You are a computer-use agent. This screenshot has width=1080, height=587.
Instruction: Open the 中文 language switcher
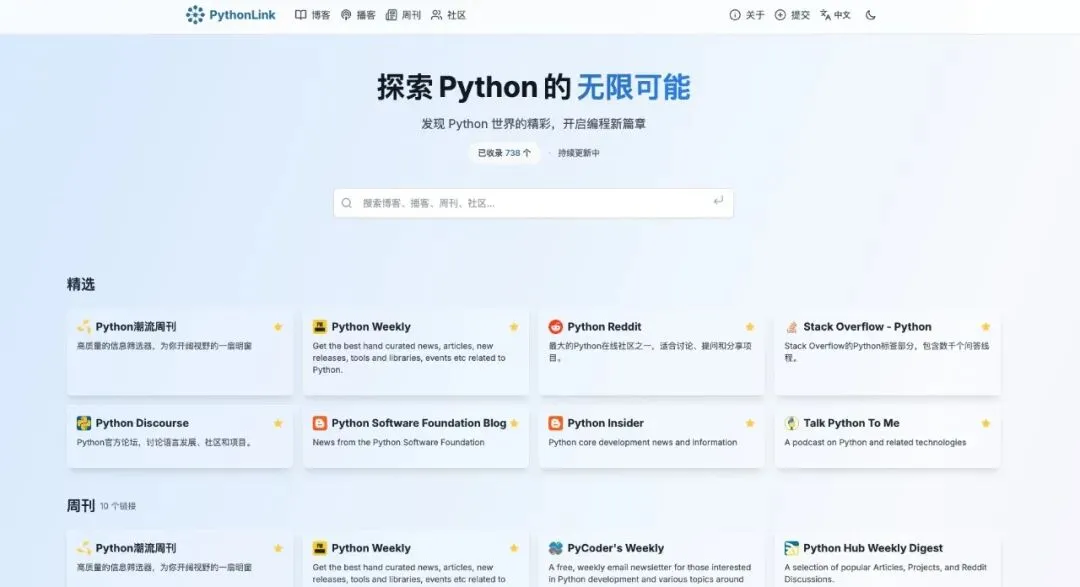tap(835, 14)
